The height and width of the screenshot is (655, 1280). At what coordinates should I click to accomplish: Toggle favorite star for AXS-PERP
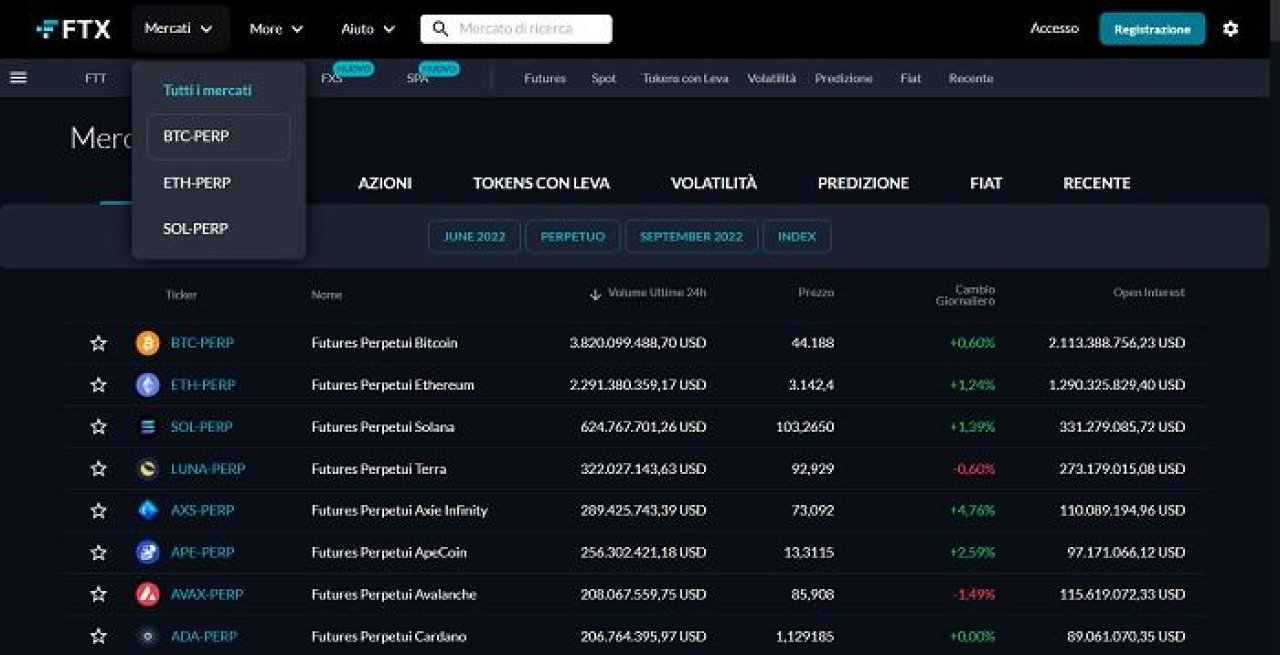coord(98,510)
